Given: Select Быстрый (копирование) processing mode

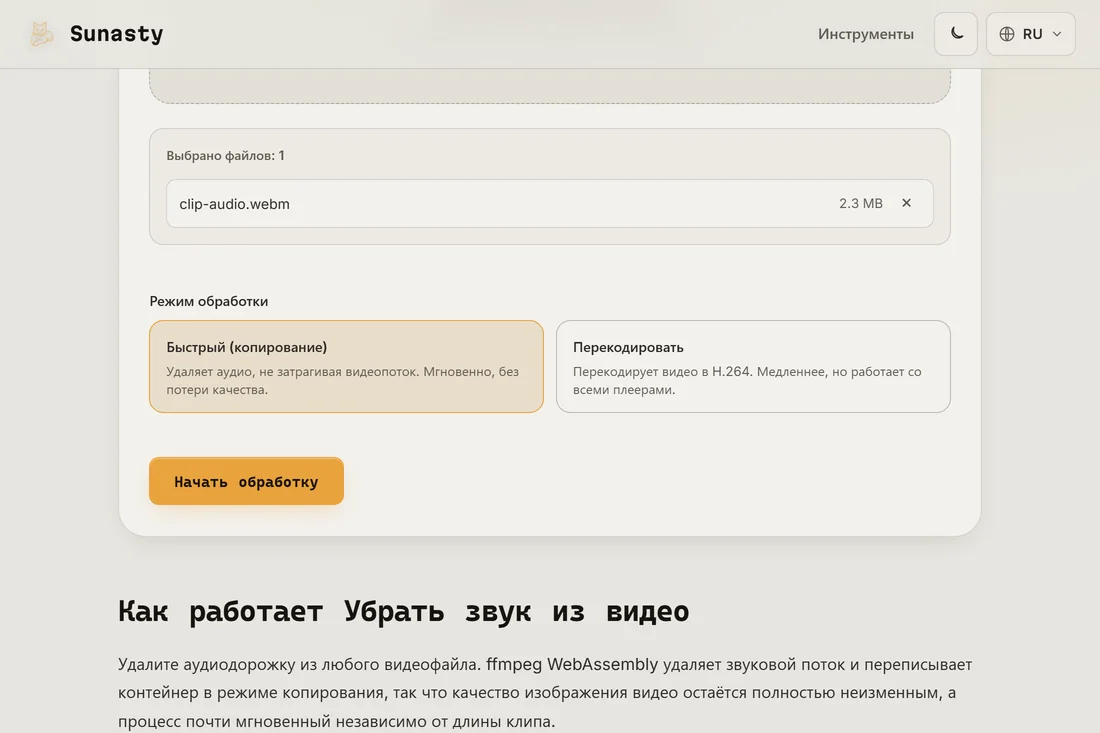Looking at the screenshot, I should [x=347, y=366].
